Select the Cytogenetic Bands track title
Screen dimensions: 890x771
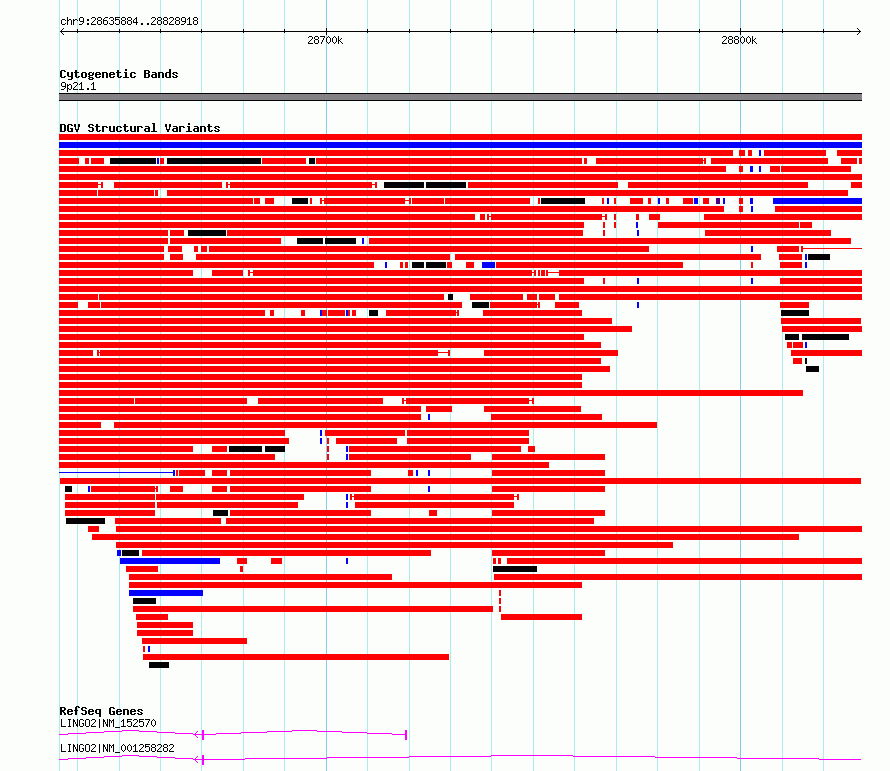119,74
